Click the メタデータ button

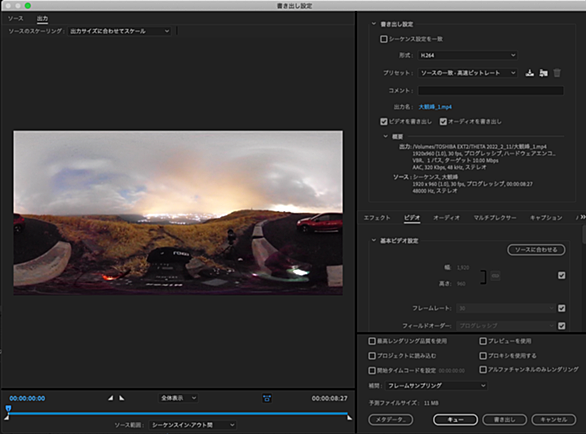(391, 419)
